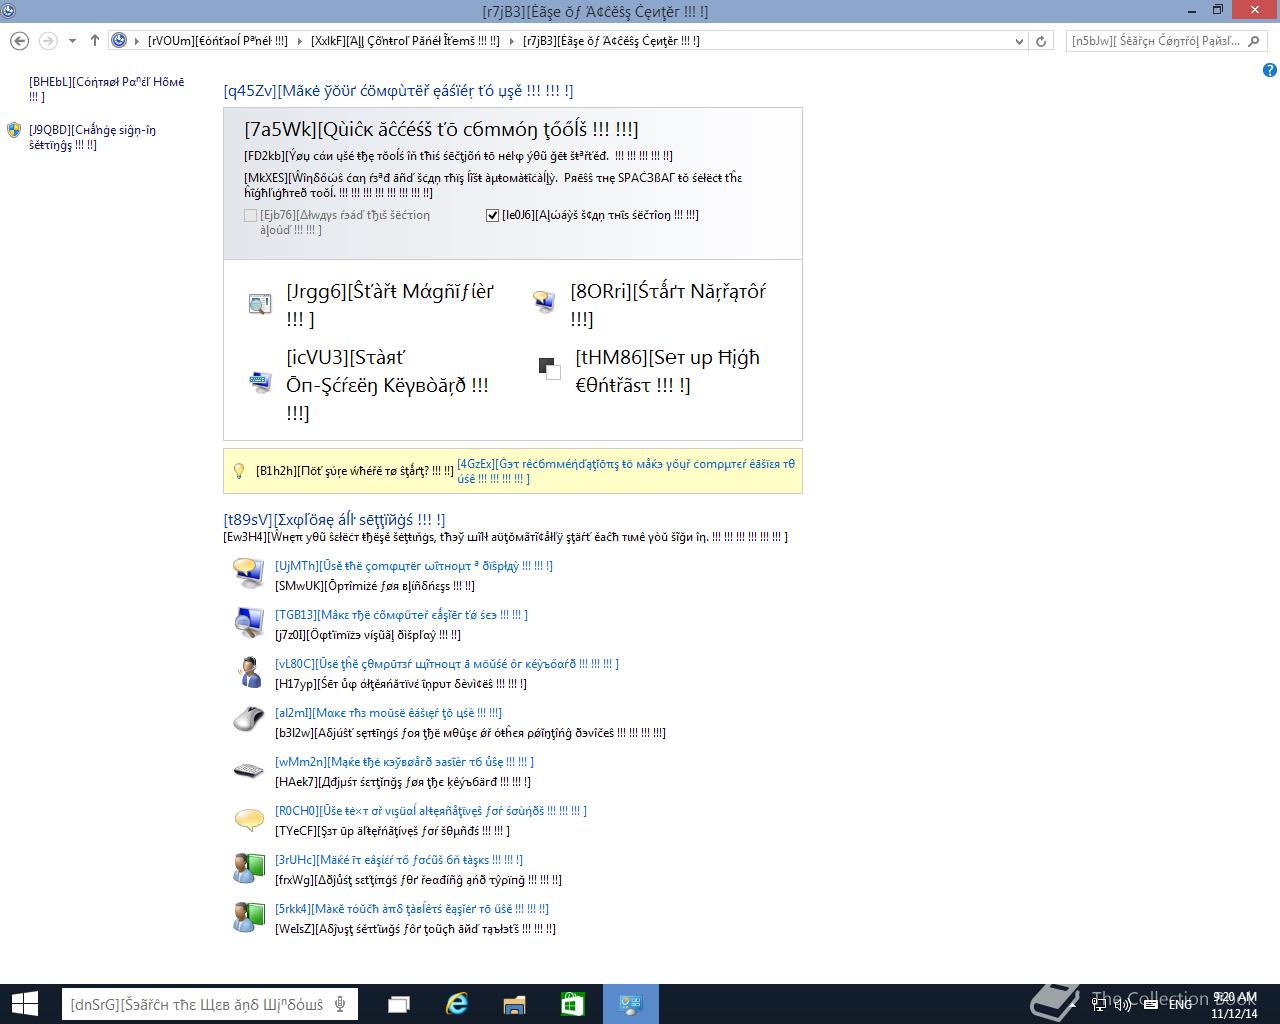Open 'Make it easier to focus on tasks' link
Viewport: 1280px width, 1024px height.
(399, 859)
